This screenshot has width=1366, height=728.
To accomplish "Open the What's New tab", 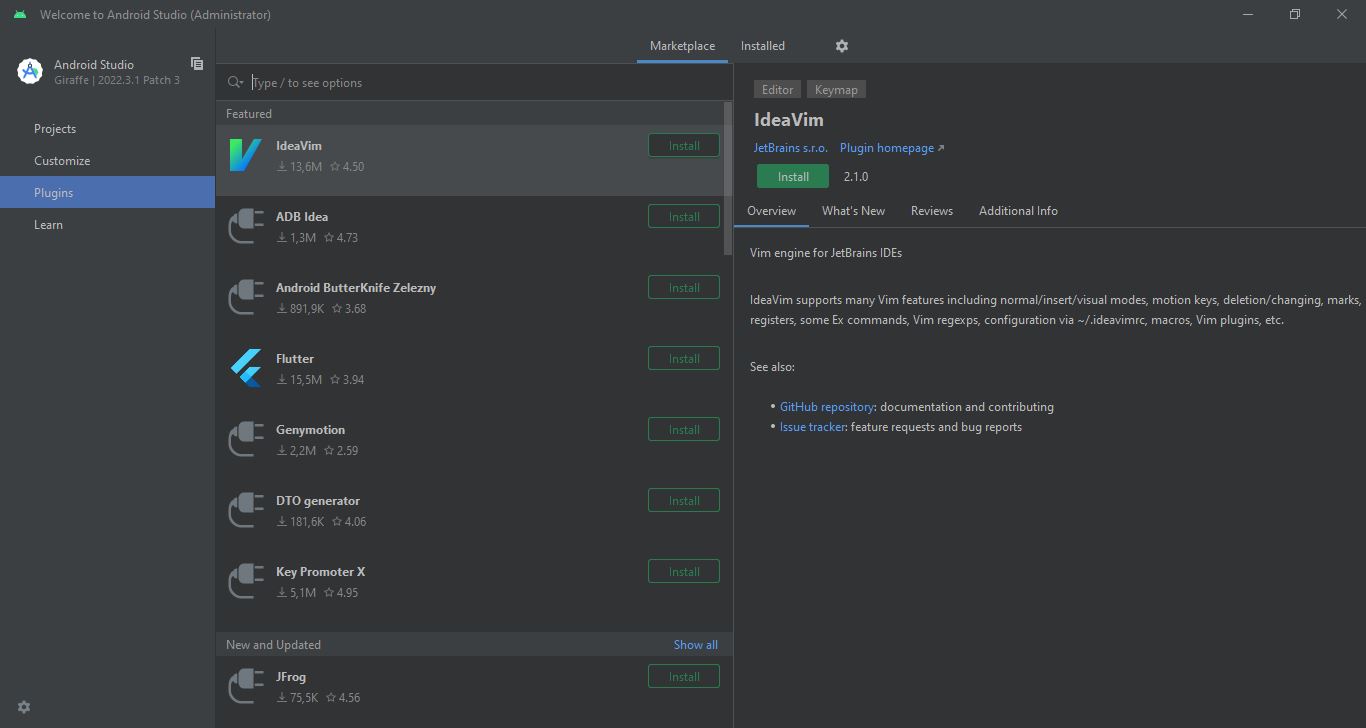I will [853, 211].
